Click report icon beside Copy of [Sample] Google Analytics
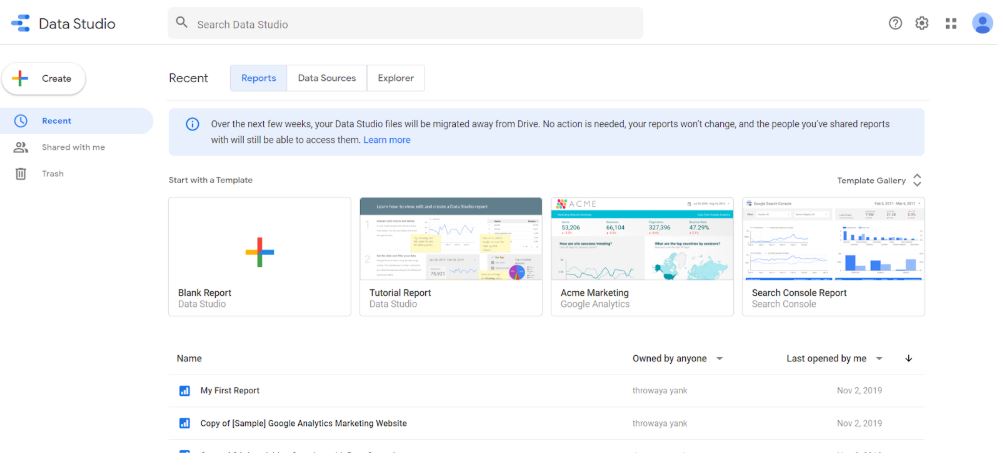 coord(185,423)
